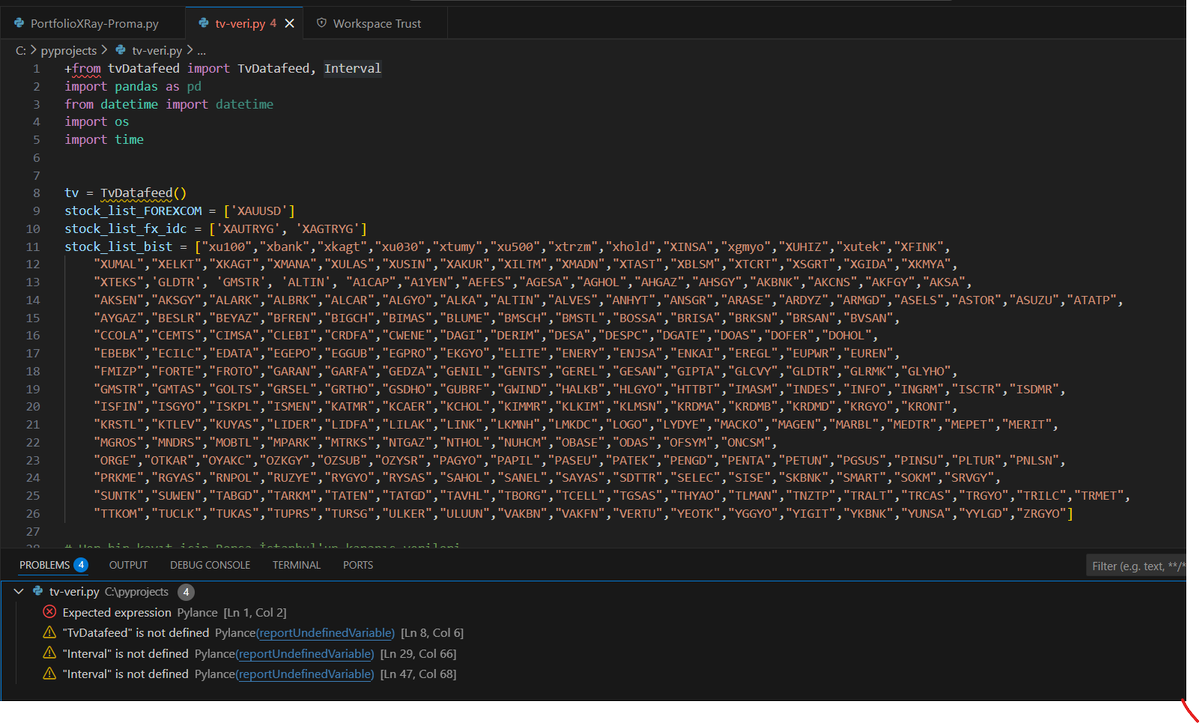1200x723 pixels.
Task: Open the tv-veri.py breadcrumb file name
Action: pos(156,50)
